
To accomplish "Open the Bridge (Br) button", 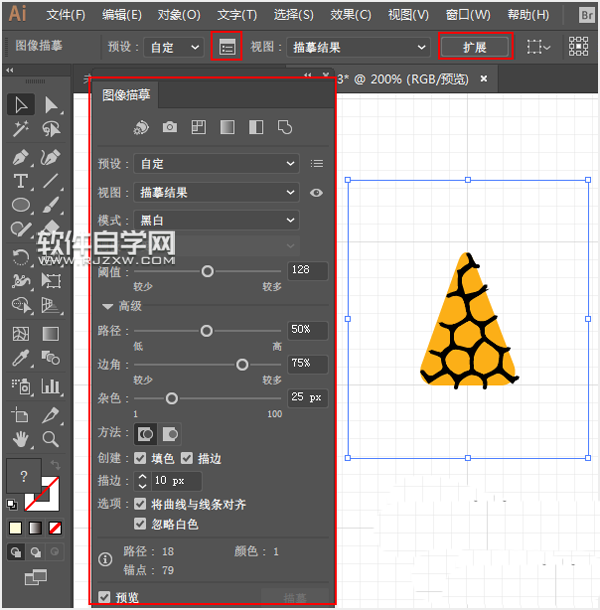I will click(587, 16).
